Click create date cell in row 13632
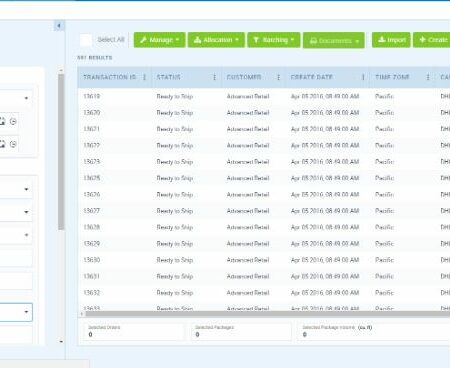 [325, 293]
